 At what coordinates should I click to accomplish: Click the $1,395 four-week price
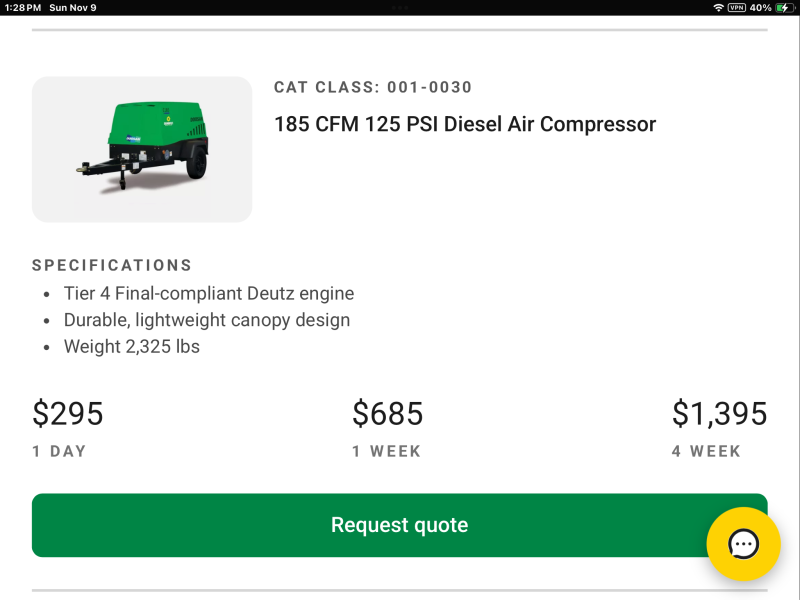click(x=719, y=413)
